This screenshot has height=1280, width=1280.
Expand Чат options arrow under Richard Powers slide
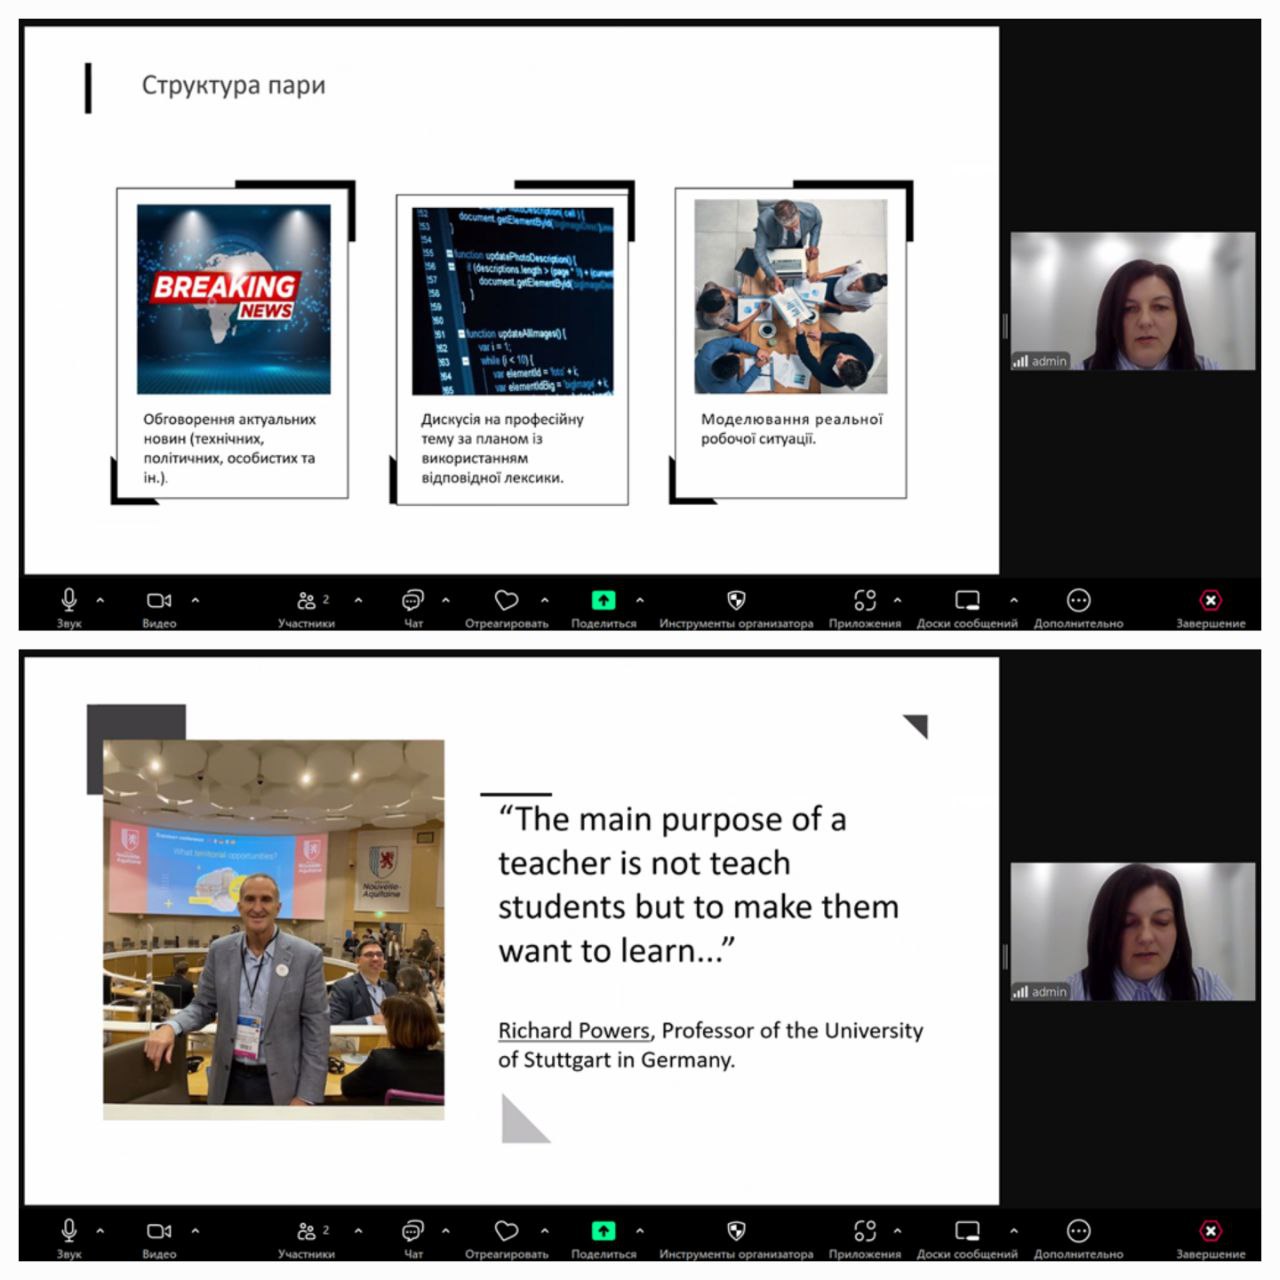(445, 1231)
